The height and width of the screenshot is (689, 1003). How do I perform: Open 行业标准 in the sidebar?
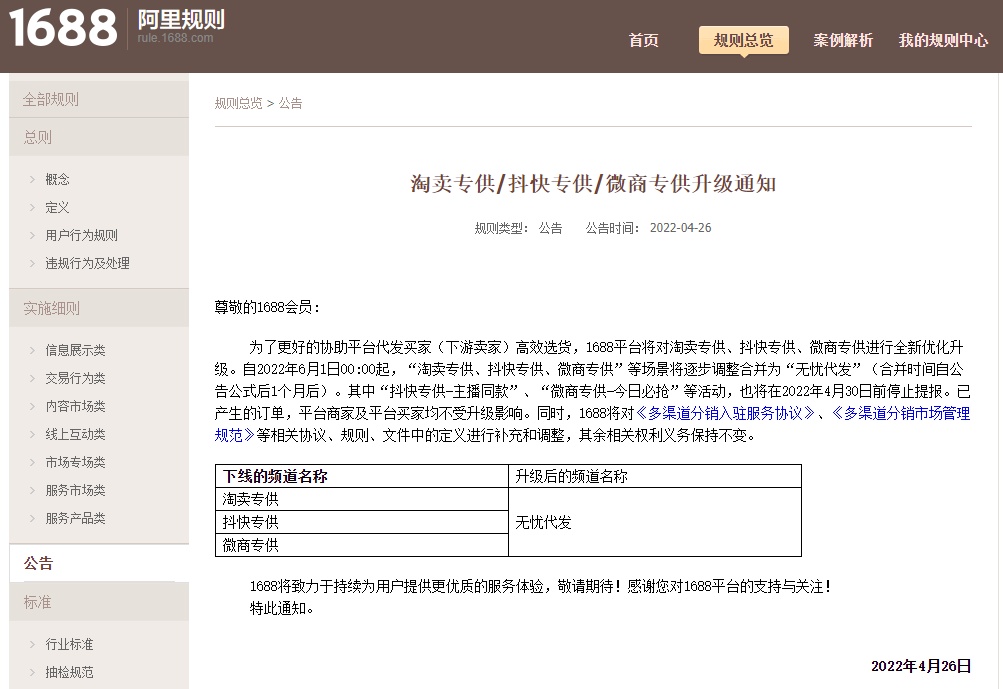(x=69, y=644)
